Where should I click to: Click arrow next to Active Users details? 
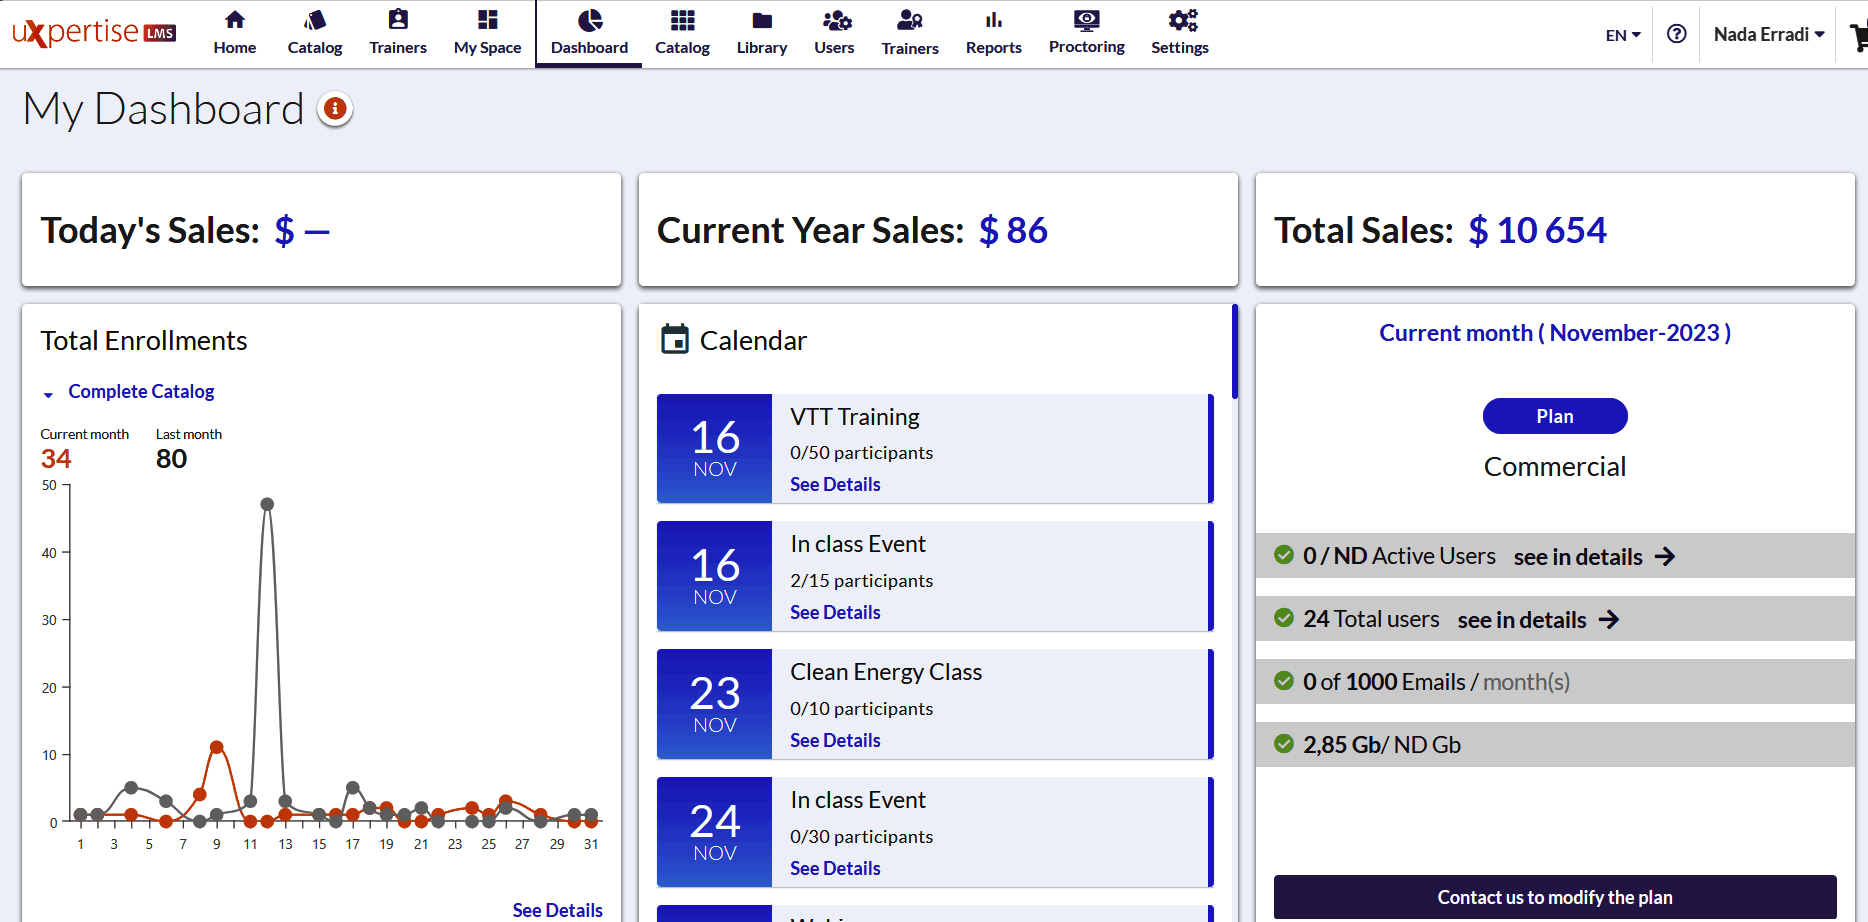click(1665, 556)
